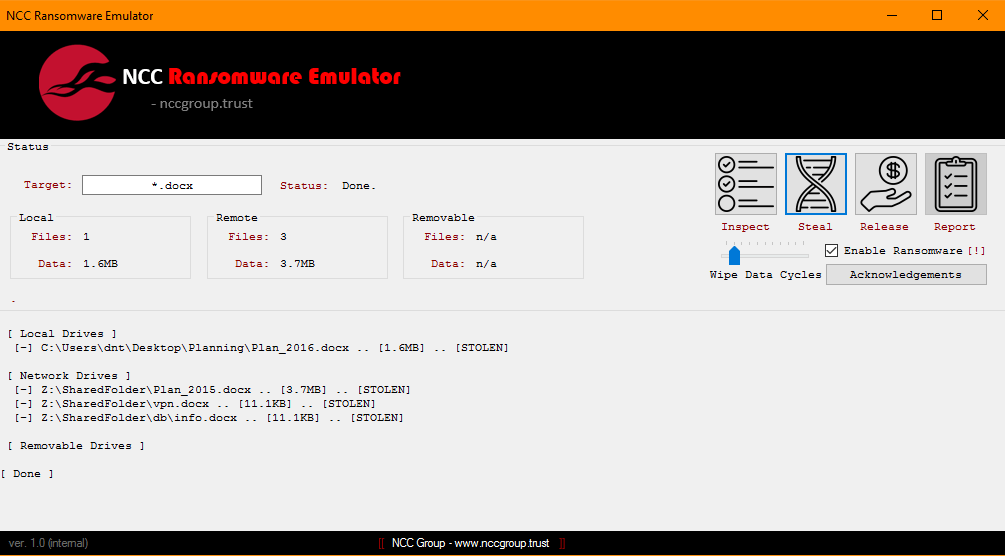Screen dimensions: 1005x556
Task: Select the Network Drives section header
Action: (x=64, y=376)
